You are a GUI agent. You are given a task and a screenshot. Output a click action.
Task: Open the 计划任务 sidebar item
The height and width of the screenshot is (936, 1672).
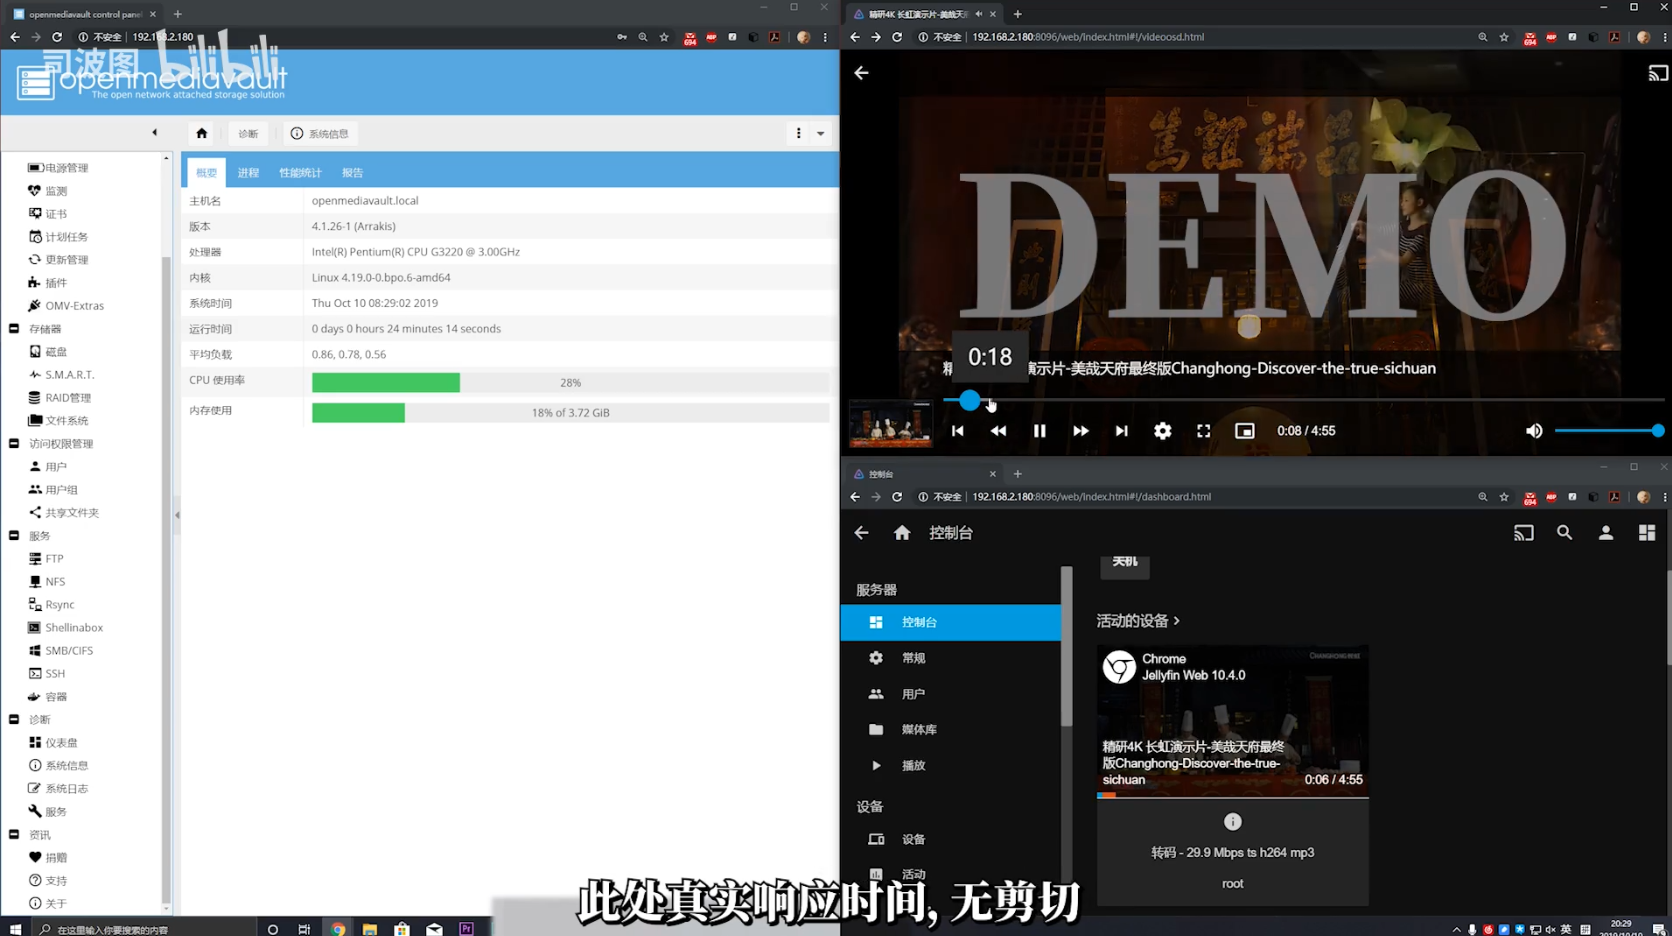(59, 237)
